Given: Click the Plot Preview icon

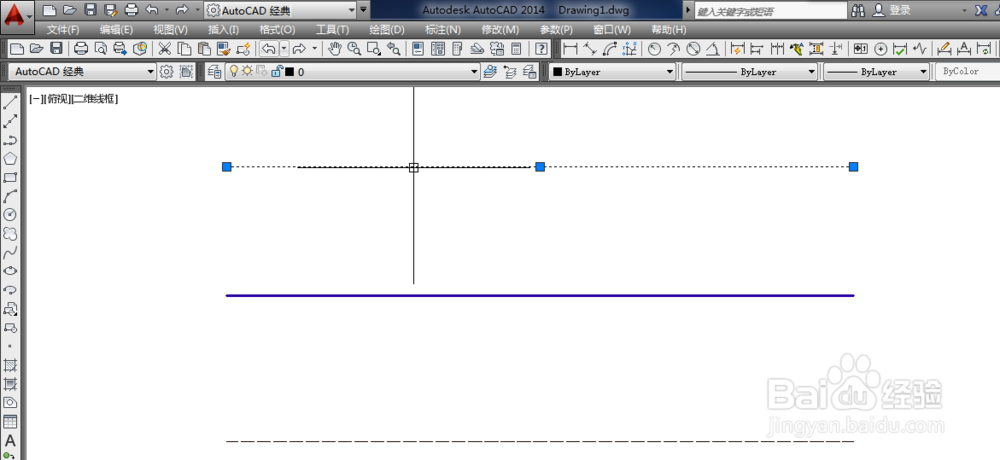Looking at the screenshot, I should click(x=101, y=48).
